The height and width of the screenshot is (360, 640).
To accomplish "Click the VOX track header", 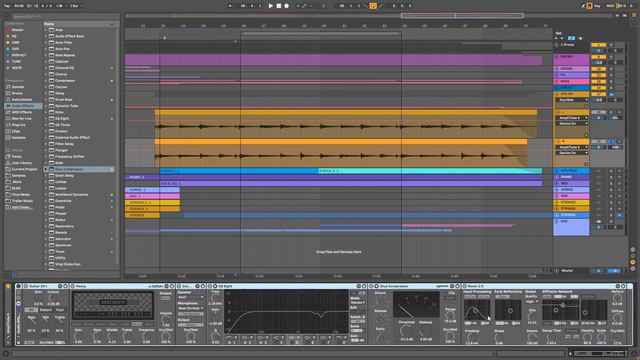I will (571, 227).
